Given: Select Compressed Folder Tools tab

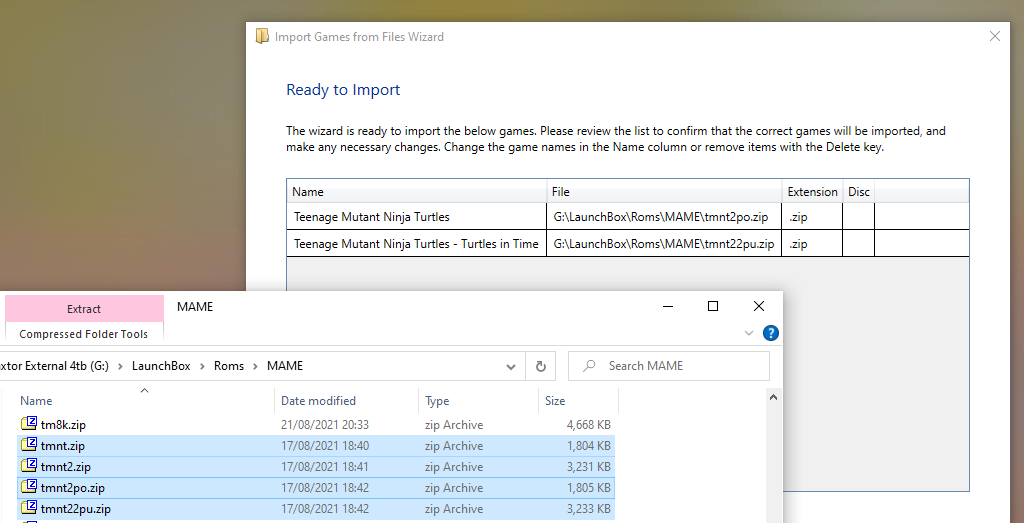Looking at the screenshot, I should pos(84,334).
